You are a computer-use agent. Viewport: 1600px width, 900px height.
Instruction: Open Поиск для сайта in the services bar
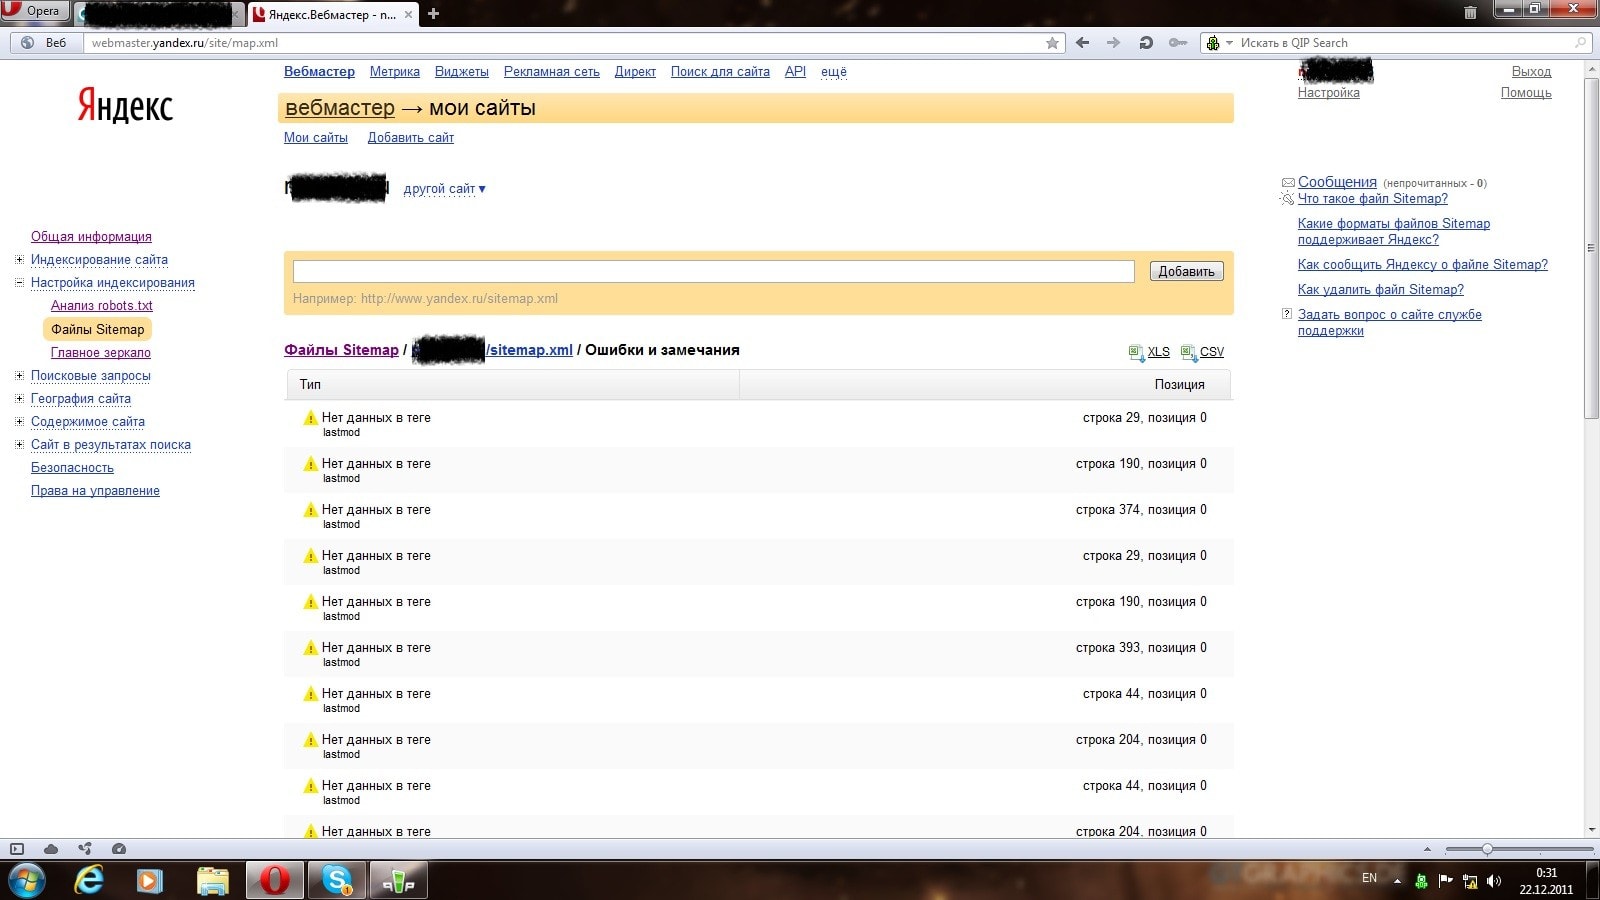pyautogui.click(x=720, y=72)
